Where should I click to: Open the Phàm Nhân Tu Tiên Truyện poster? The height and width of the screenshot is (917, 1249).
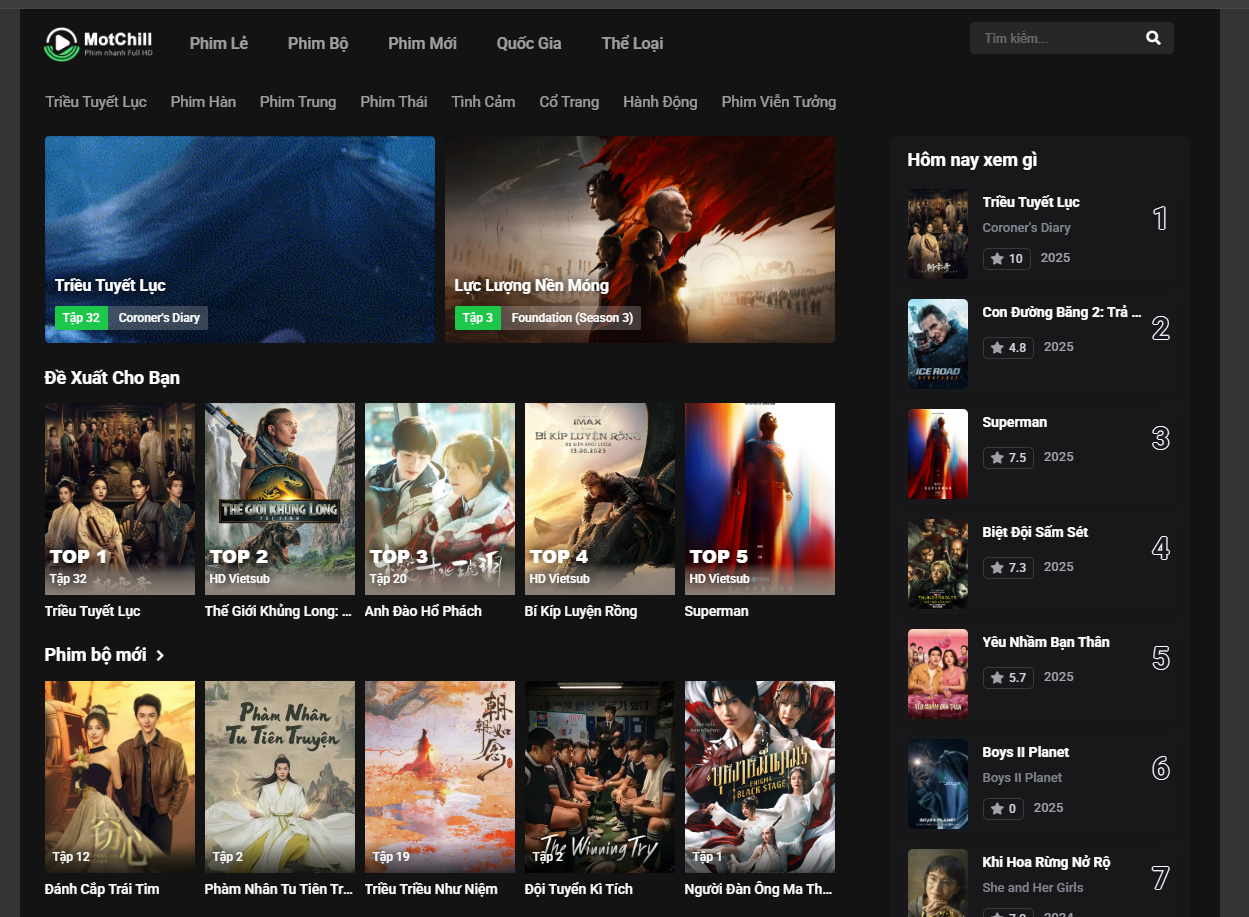(280, 777)
